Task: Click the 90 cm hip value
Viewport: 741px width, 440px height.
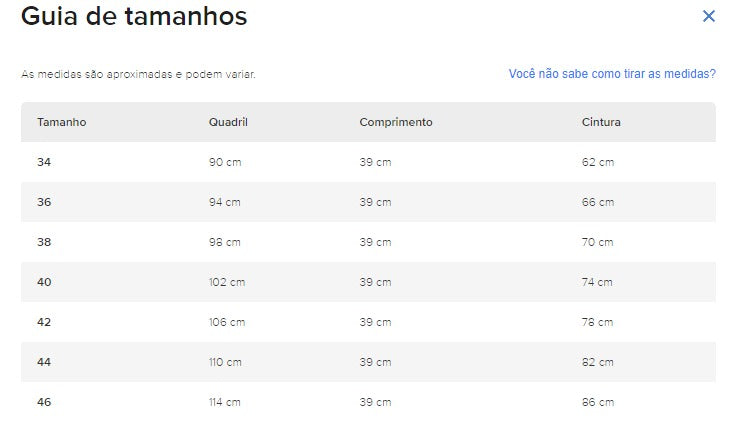Action: click(225, 162)
